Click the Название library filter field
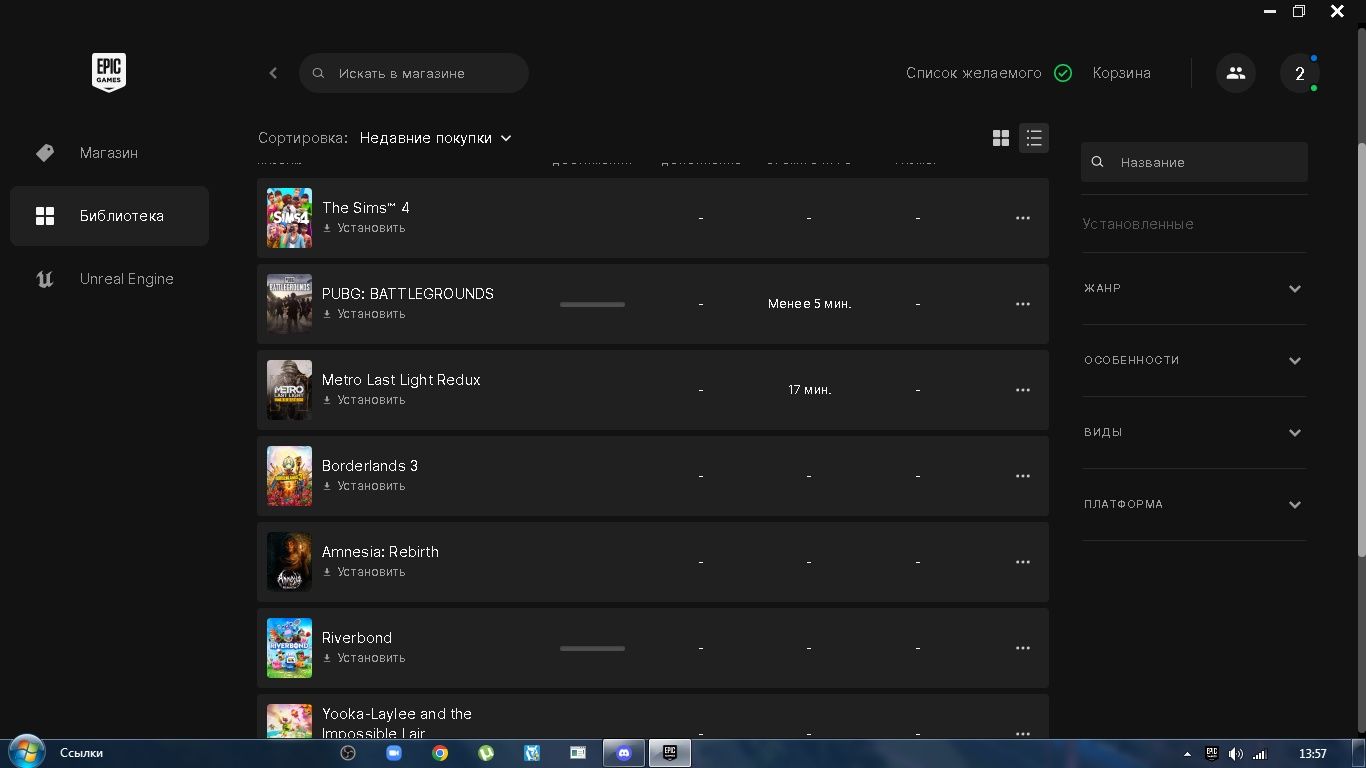The height and width of the screenshot is (768, 1366). click(1194, 162)
